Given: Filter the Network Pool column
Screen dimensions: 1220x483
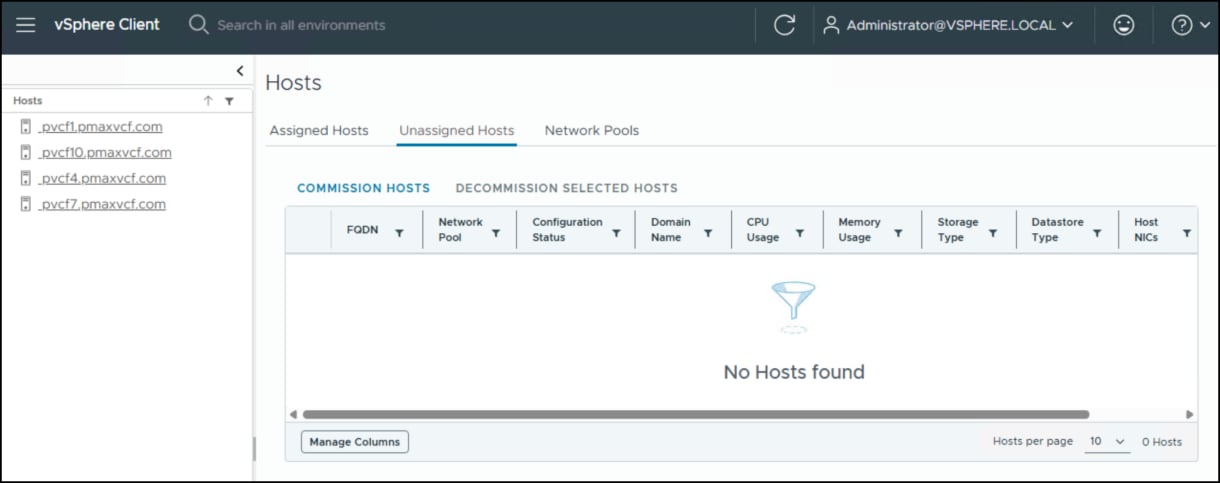Looking at the screenshot, I should click(x=496, y=233).
